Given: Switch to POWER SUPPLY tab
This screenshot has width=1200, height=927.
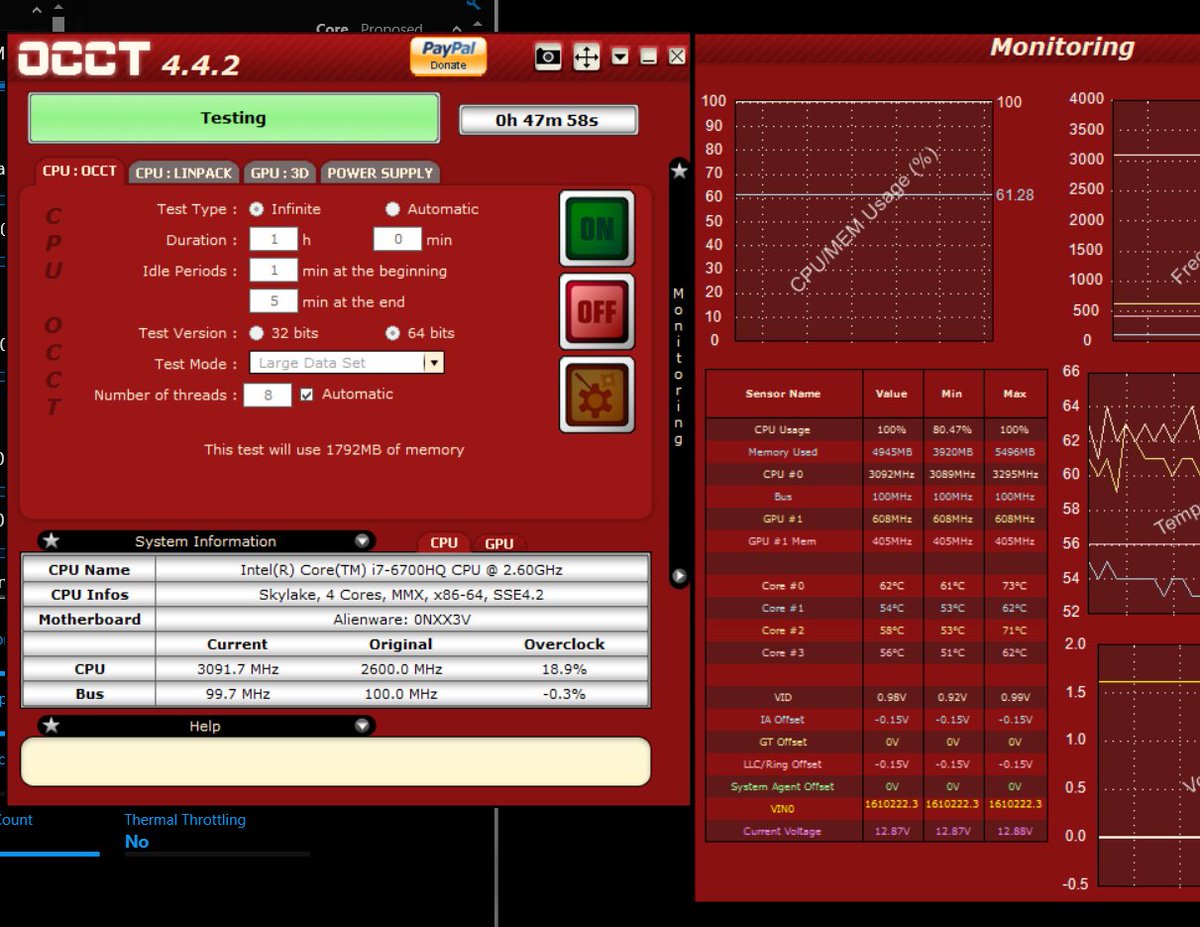Looking at the screenshot, I should point(380,172).
